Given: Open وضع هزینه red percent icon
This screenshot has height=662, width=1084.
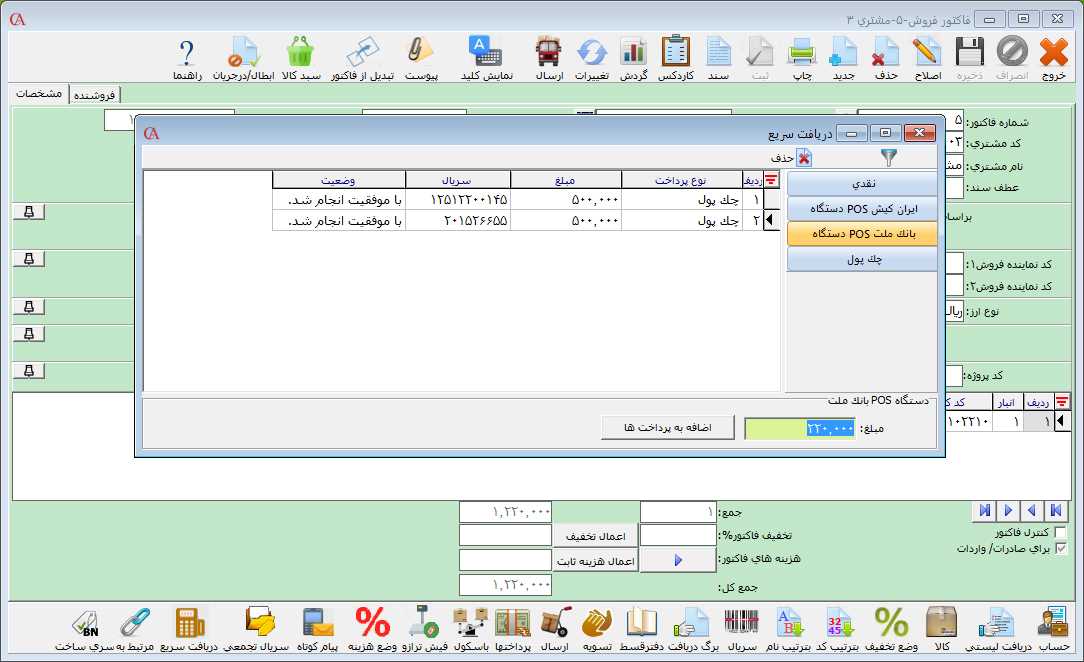Looking at the screenshot, I should click(x=373, y=628).
